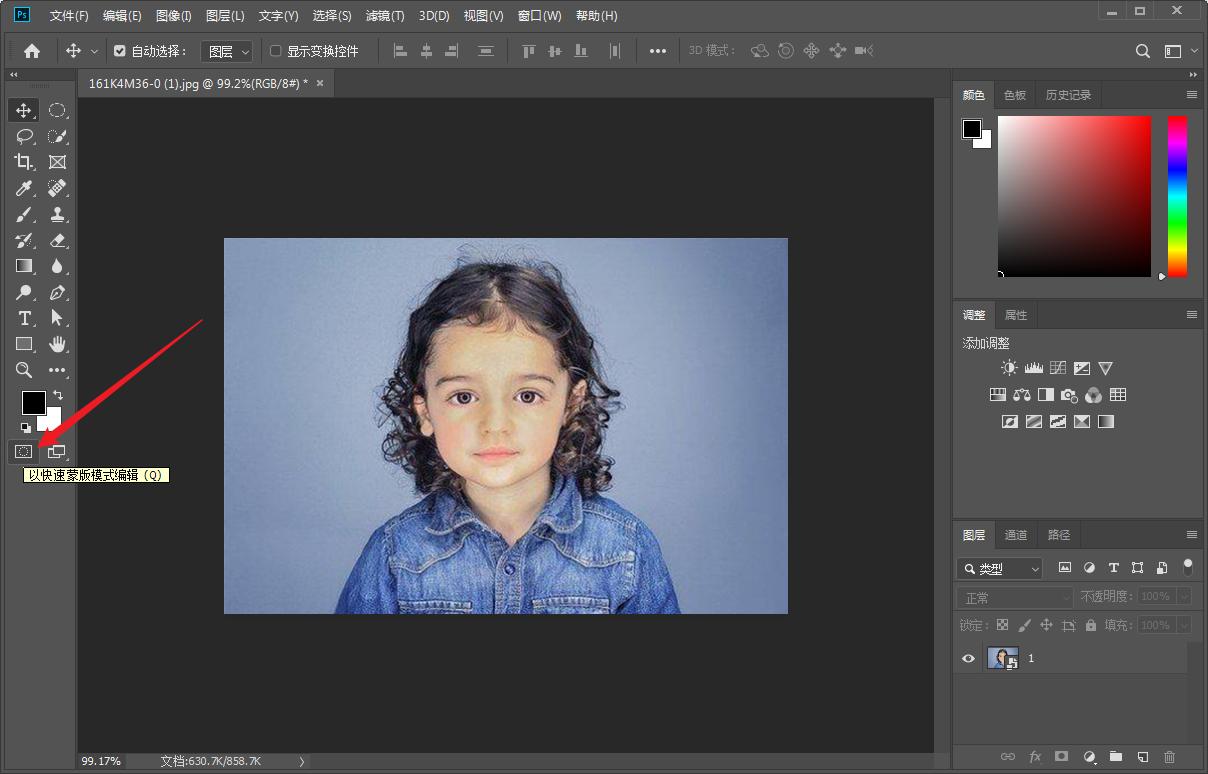The image size is (1208, 774).
Task: Click the foreground color swatch in toolbar
Action: point(33,402)
